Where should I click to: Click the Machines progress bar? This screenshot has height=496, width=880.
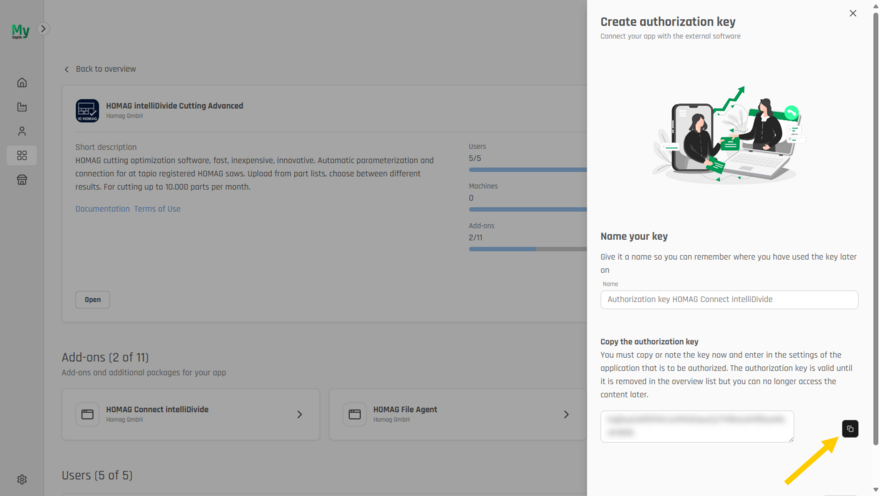[528, 209]
